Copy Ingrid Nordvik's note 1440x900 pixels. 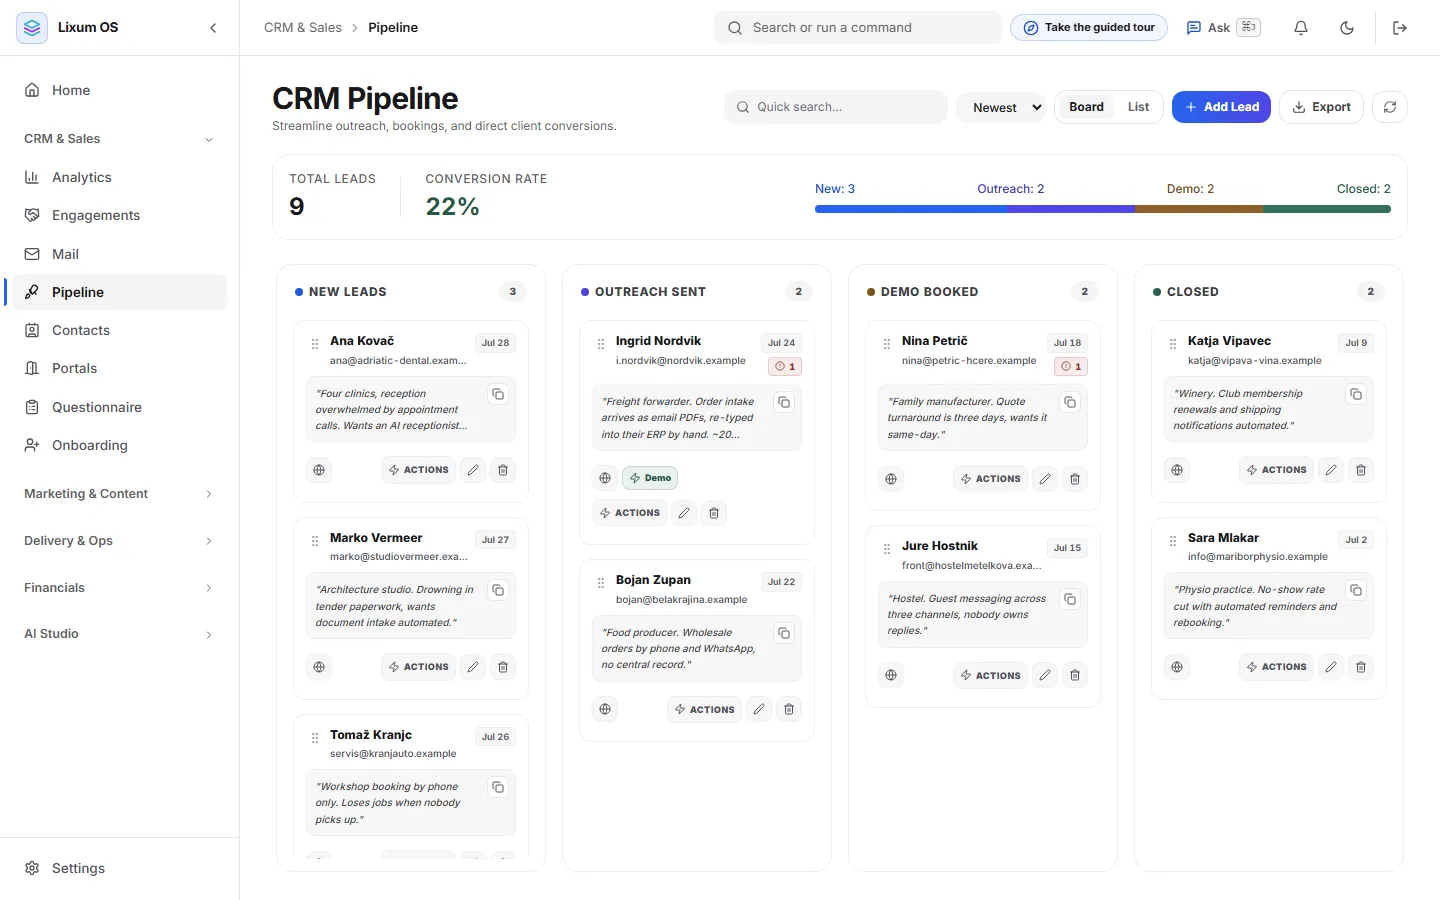point(784,402)
